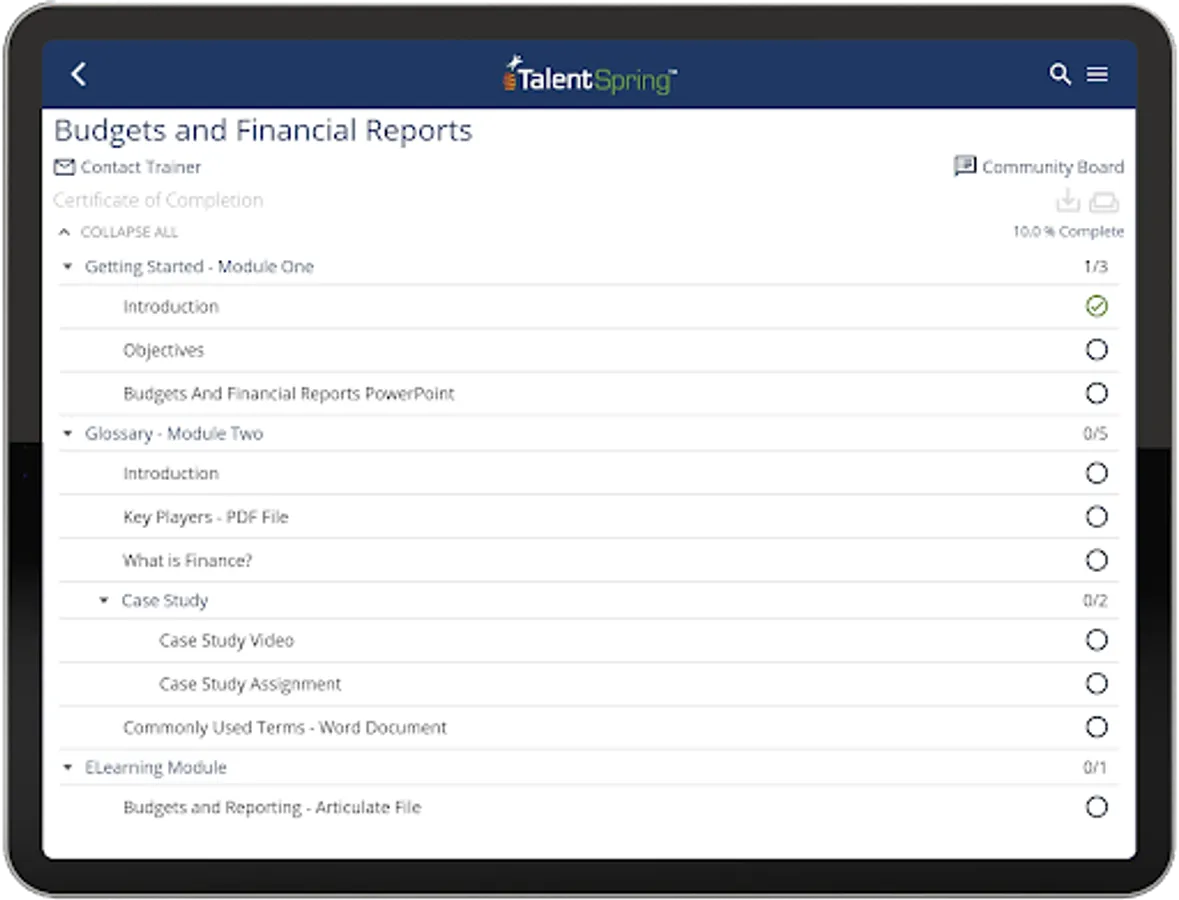This screenshot has width=1179, height=900.
Task: Click the Case Study Video completion circle
Action: coord(1096,640)
